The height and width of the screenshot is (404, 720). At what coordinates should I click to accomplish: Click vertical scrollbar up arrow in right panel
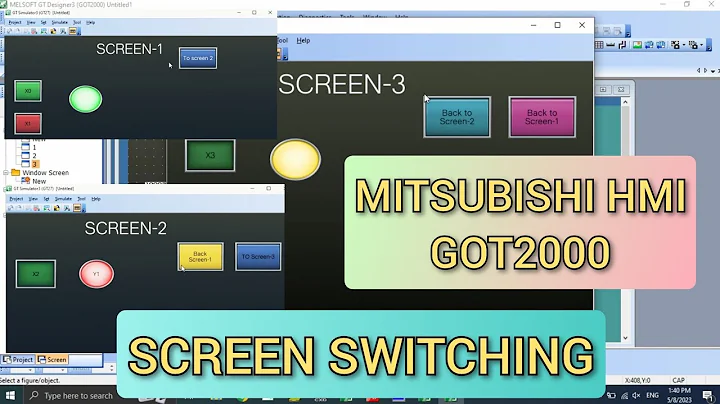click(625, 102)
